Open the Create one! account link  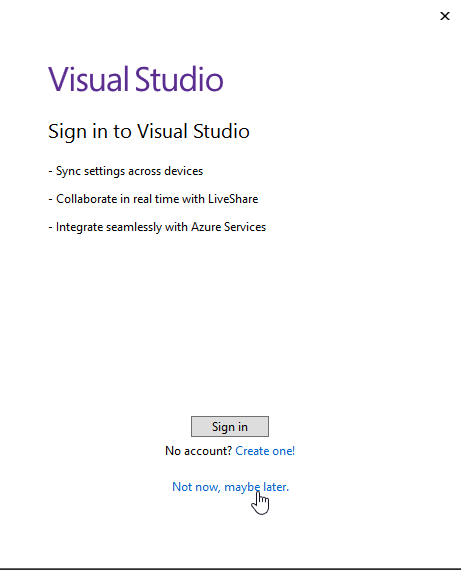coord(265,451)
